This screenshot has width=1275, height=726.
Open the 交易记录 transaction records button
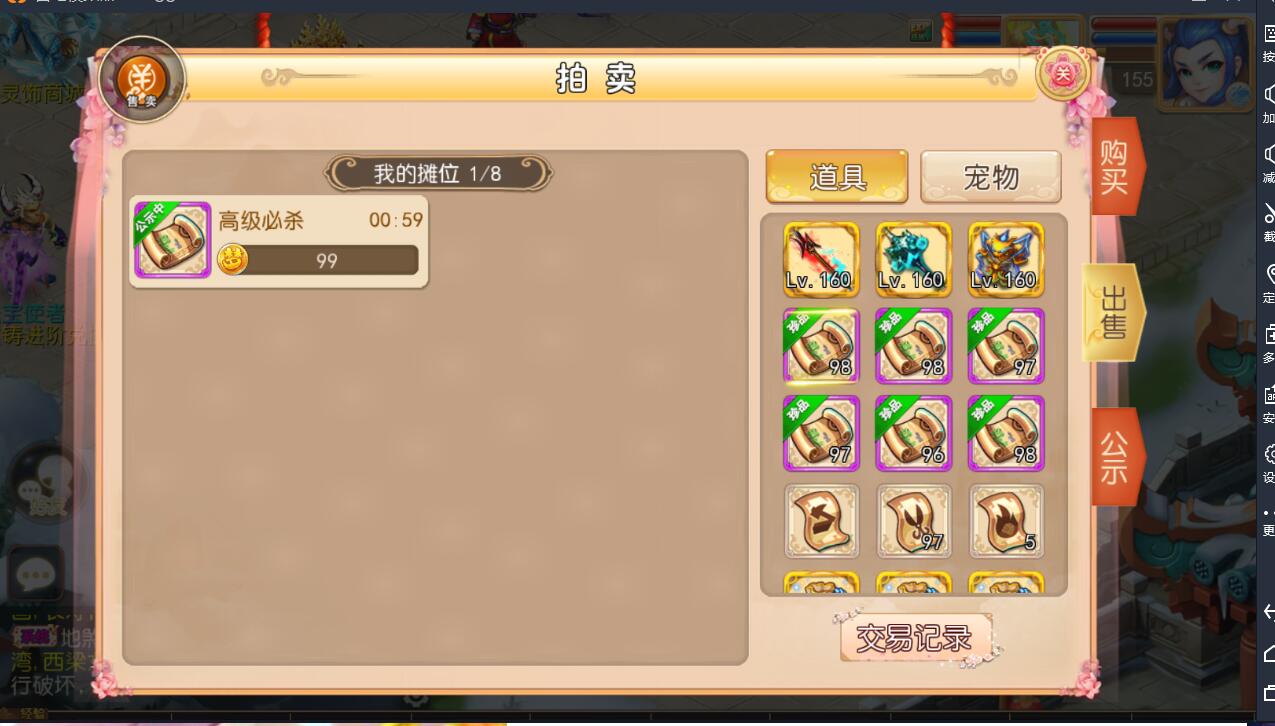point(915,638)
